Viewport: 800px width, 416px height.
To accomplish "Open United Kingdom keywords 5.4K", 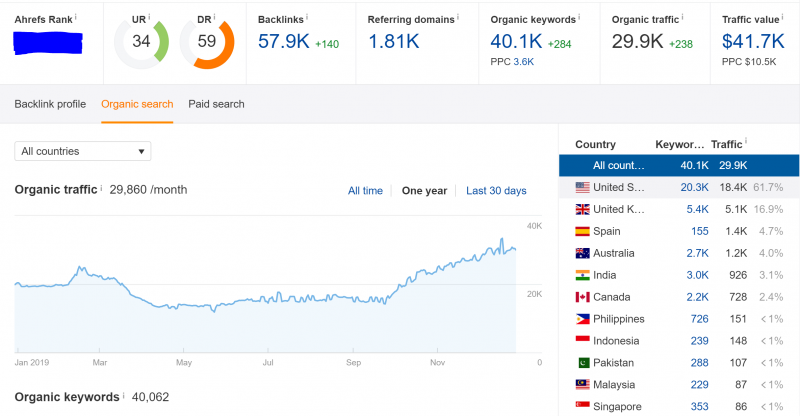I will 697,209.
